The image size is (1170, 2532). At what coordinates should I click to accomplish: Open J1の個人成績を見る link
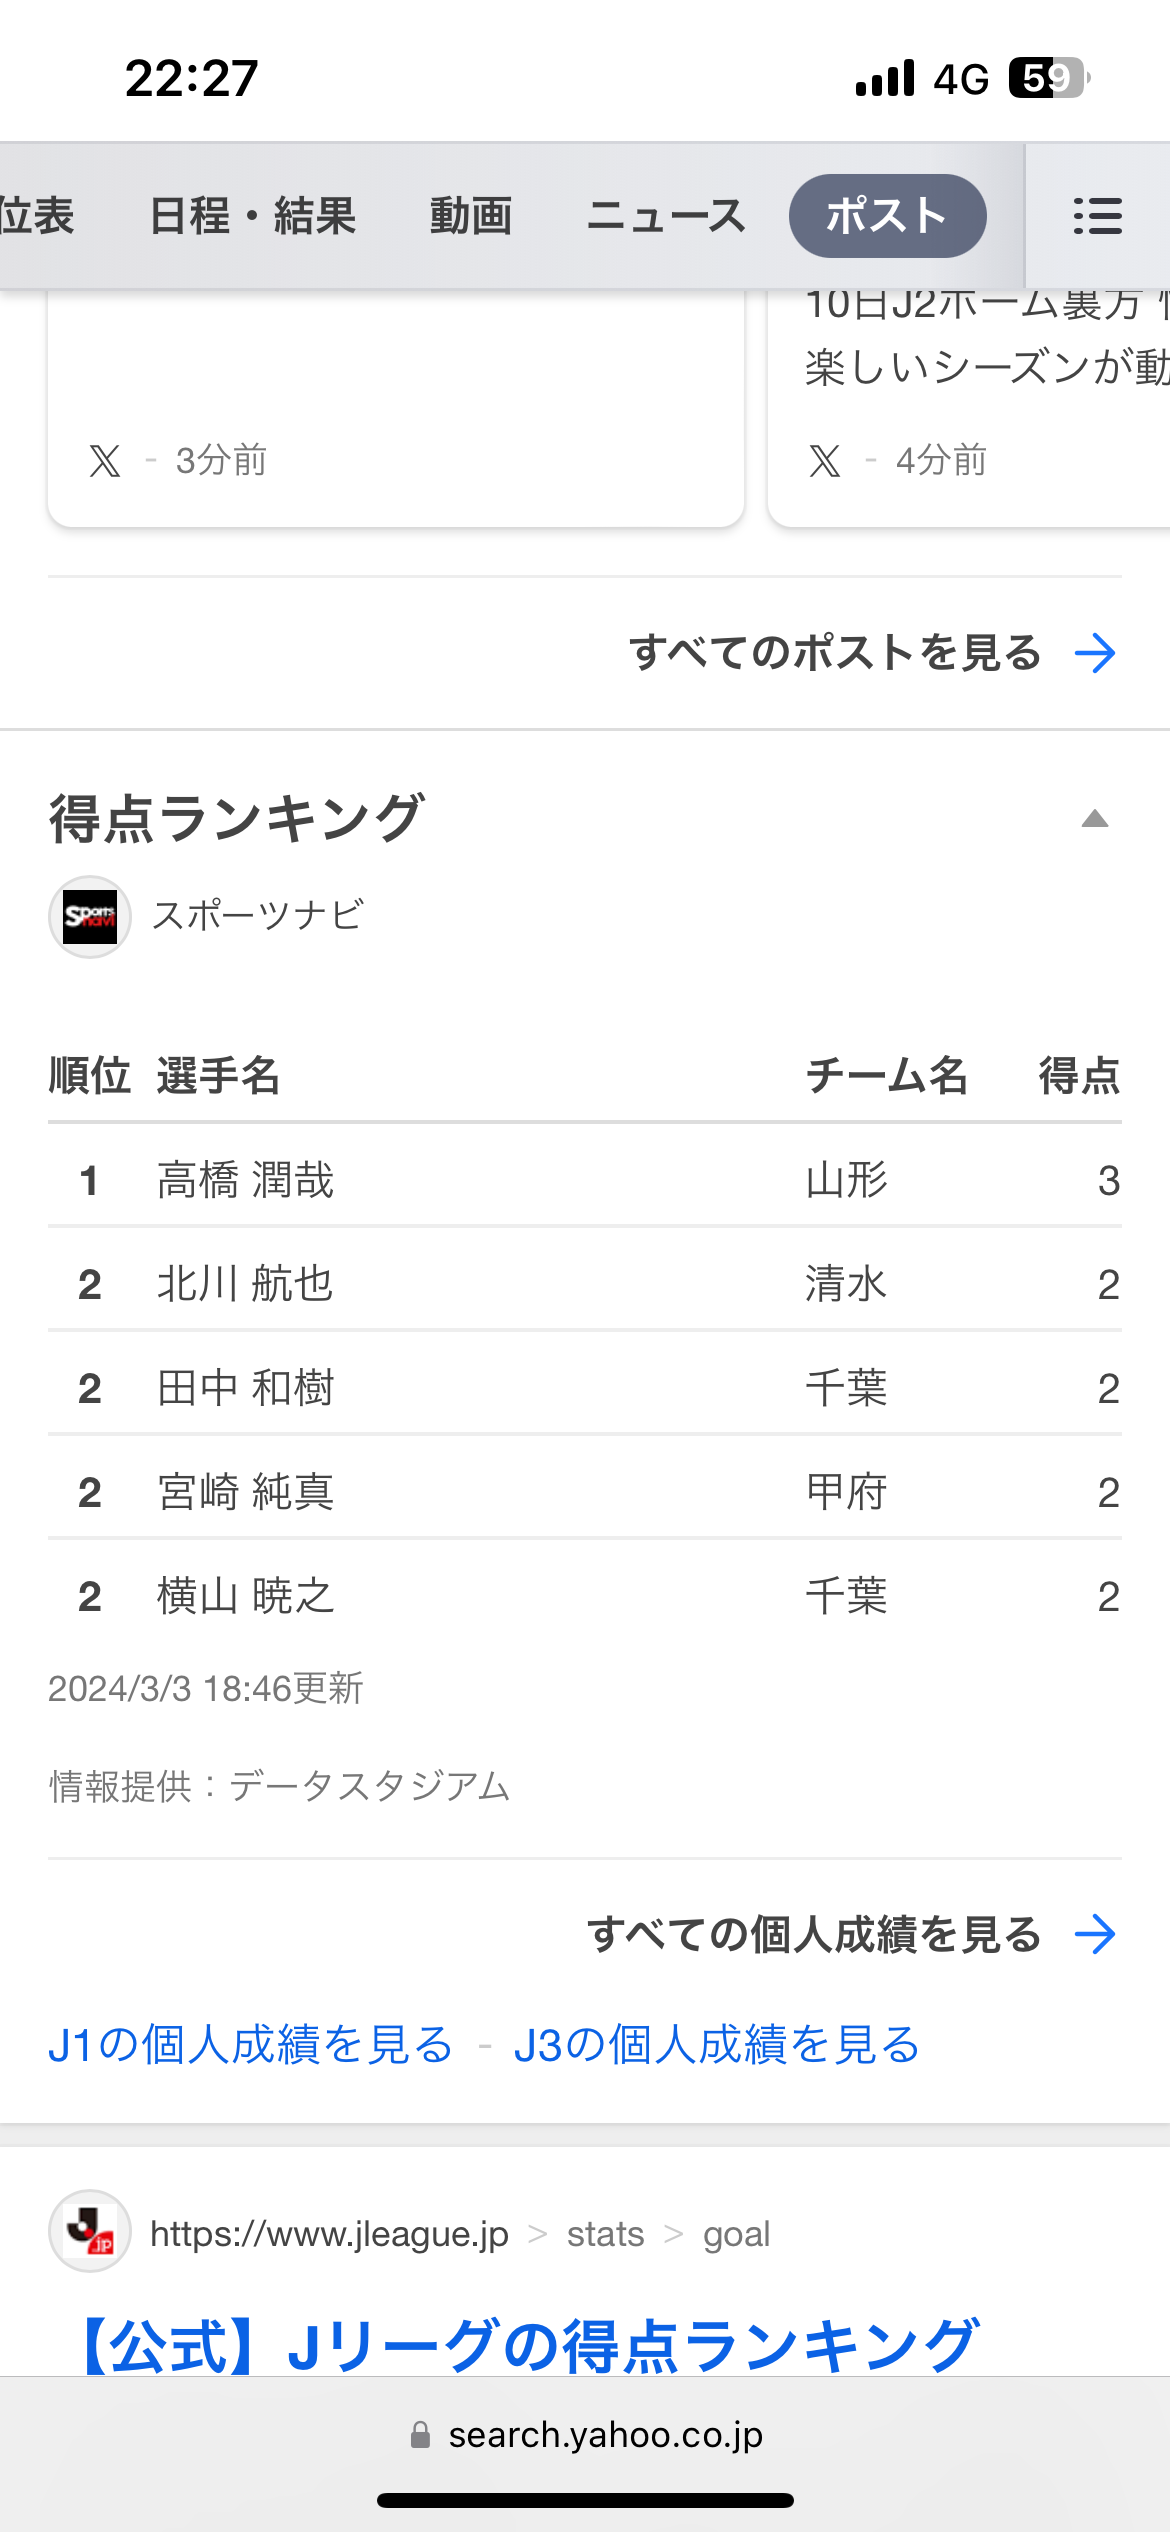[251, 2045]
